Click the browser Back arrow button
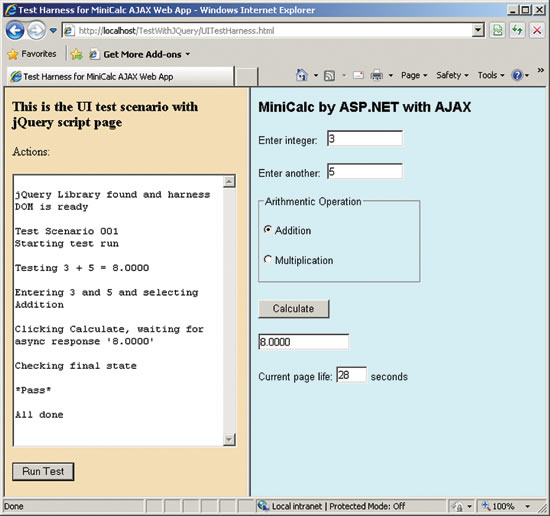Image resolution: width=550 pixels, height=516 pixels. pos(15,31)
